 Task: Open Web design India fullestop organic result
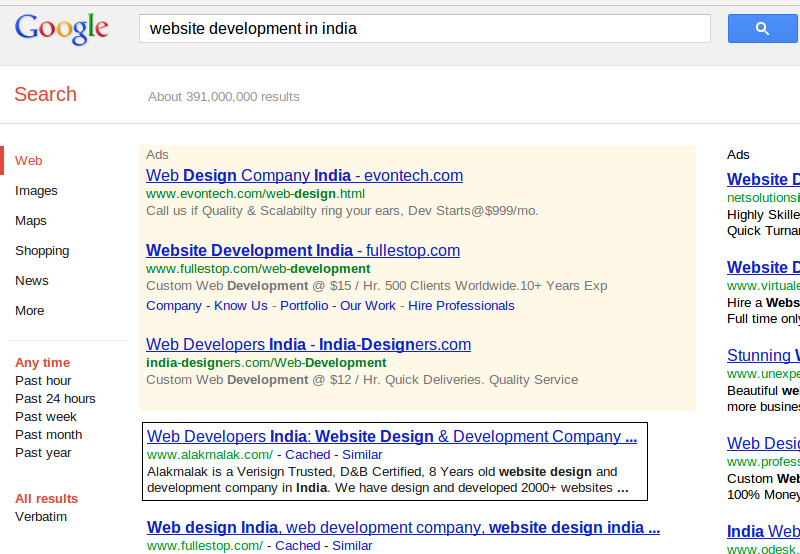[403, 527]
